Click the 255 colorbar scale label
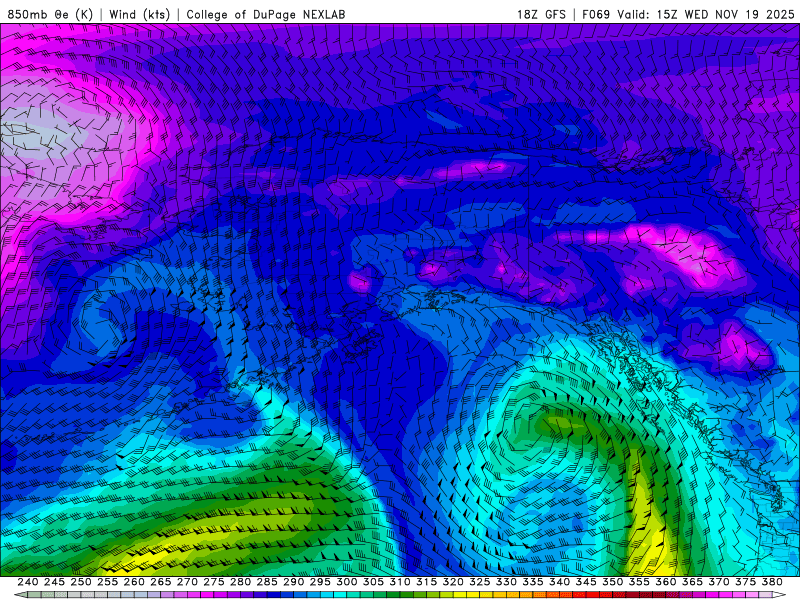Screen dimensions: 800x600 pos(107,582)
